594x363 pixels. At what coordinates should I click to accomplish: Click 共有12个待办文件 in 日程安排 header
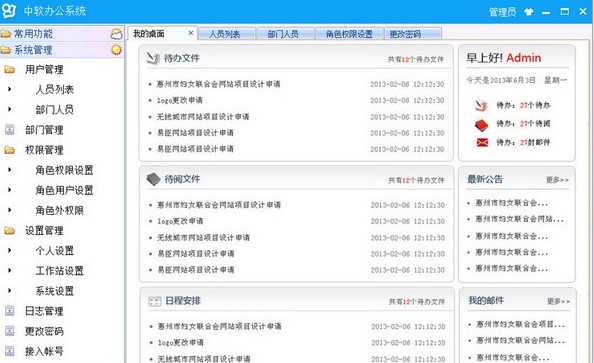coord(417,302)
